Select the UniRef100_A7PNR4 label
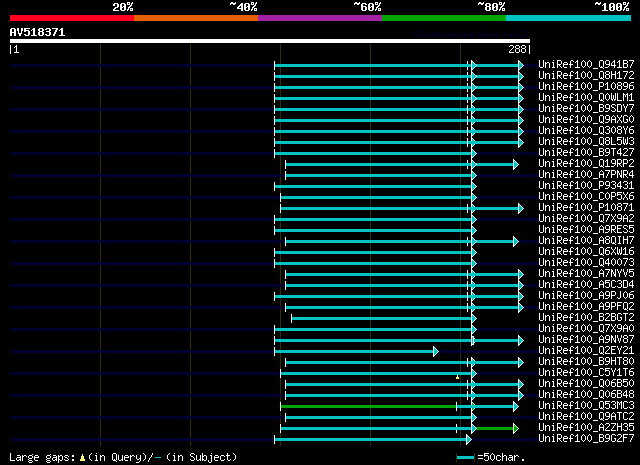 pos(586,175)
